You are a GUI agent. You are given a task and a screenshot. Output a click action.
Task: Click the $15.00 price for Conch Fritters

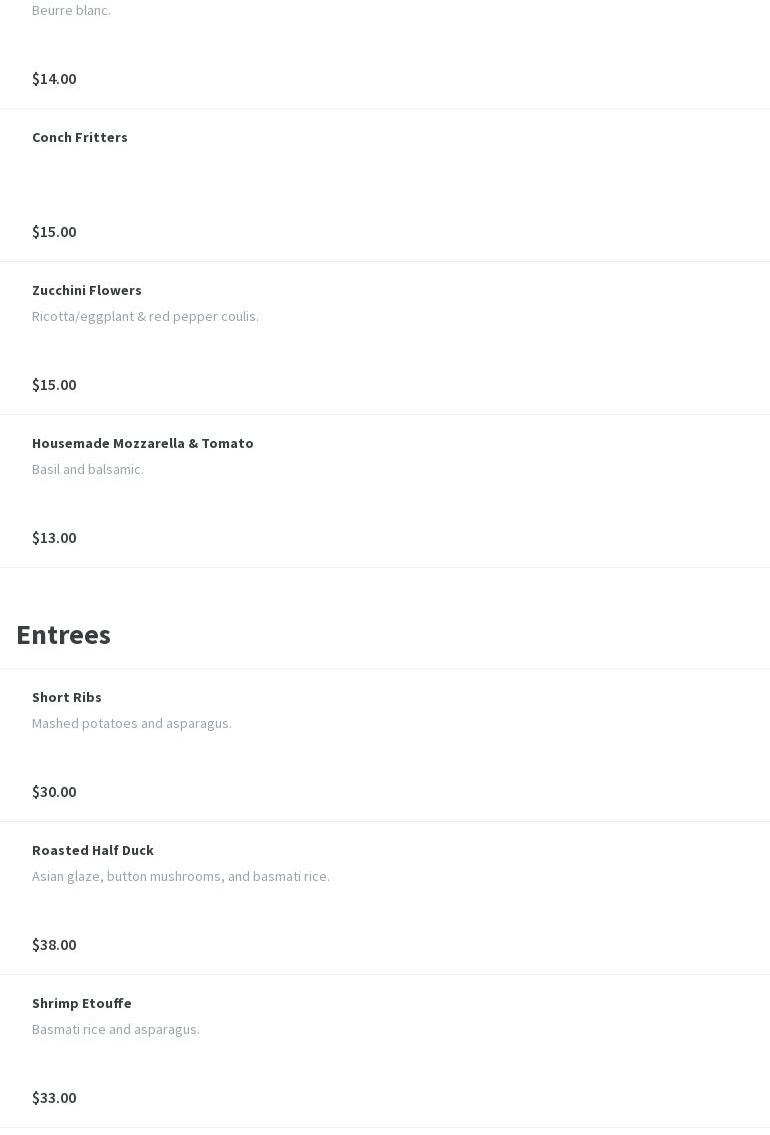click(x=54, y=232)
